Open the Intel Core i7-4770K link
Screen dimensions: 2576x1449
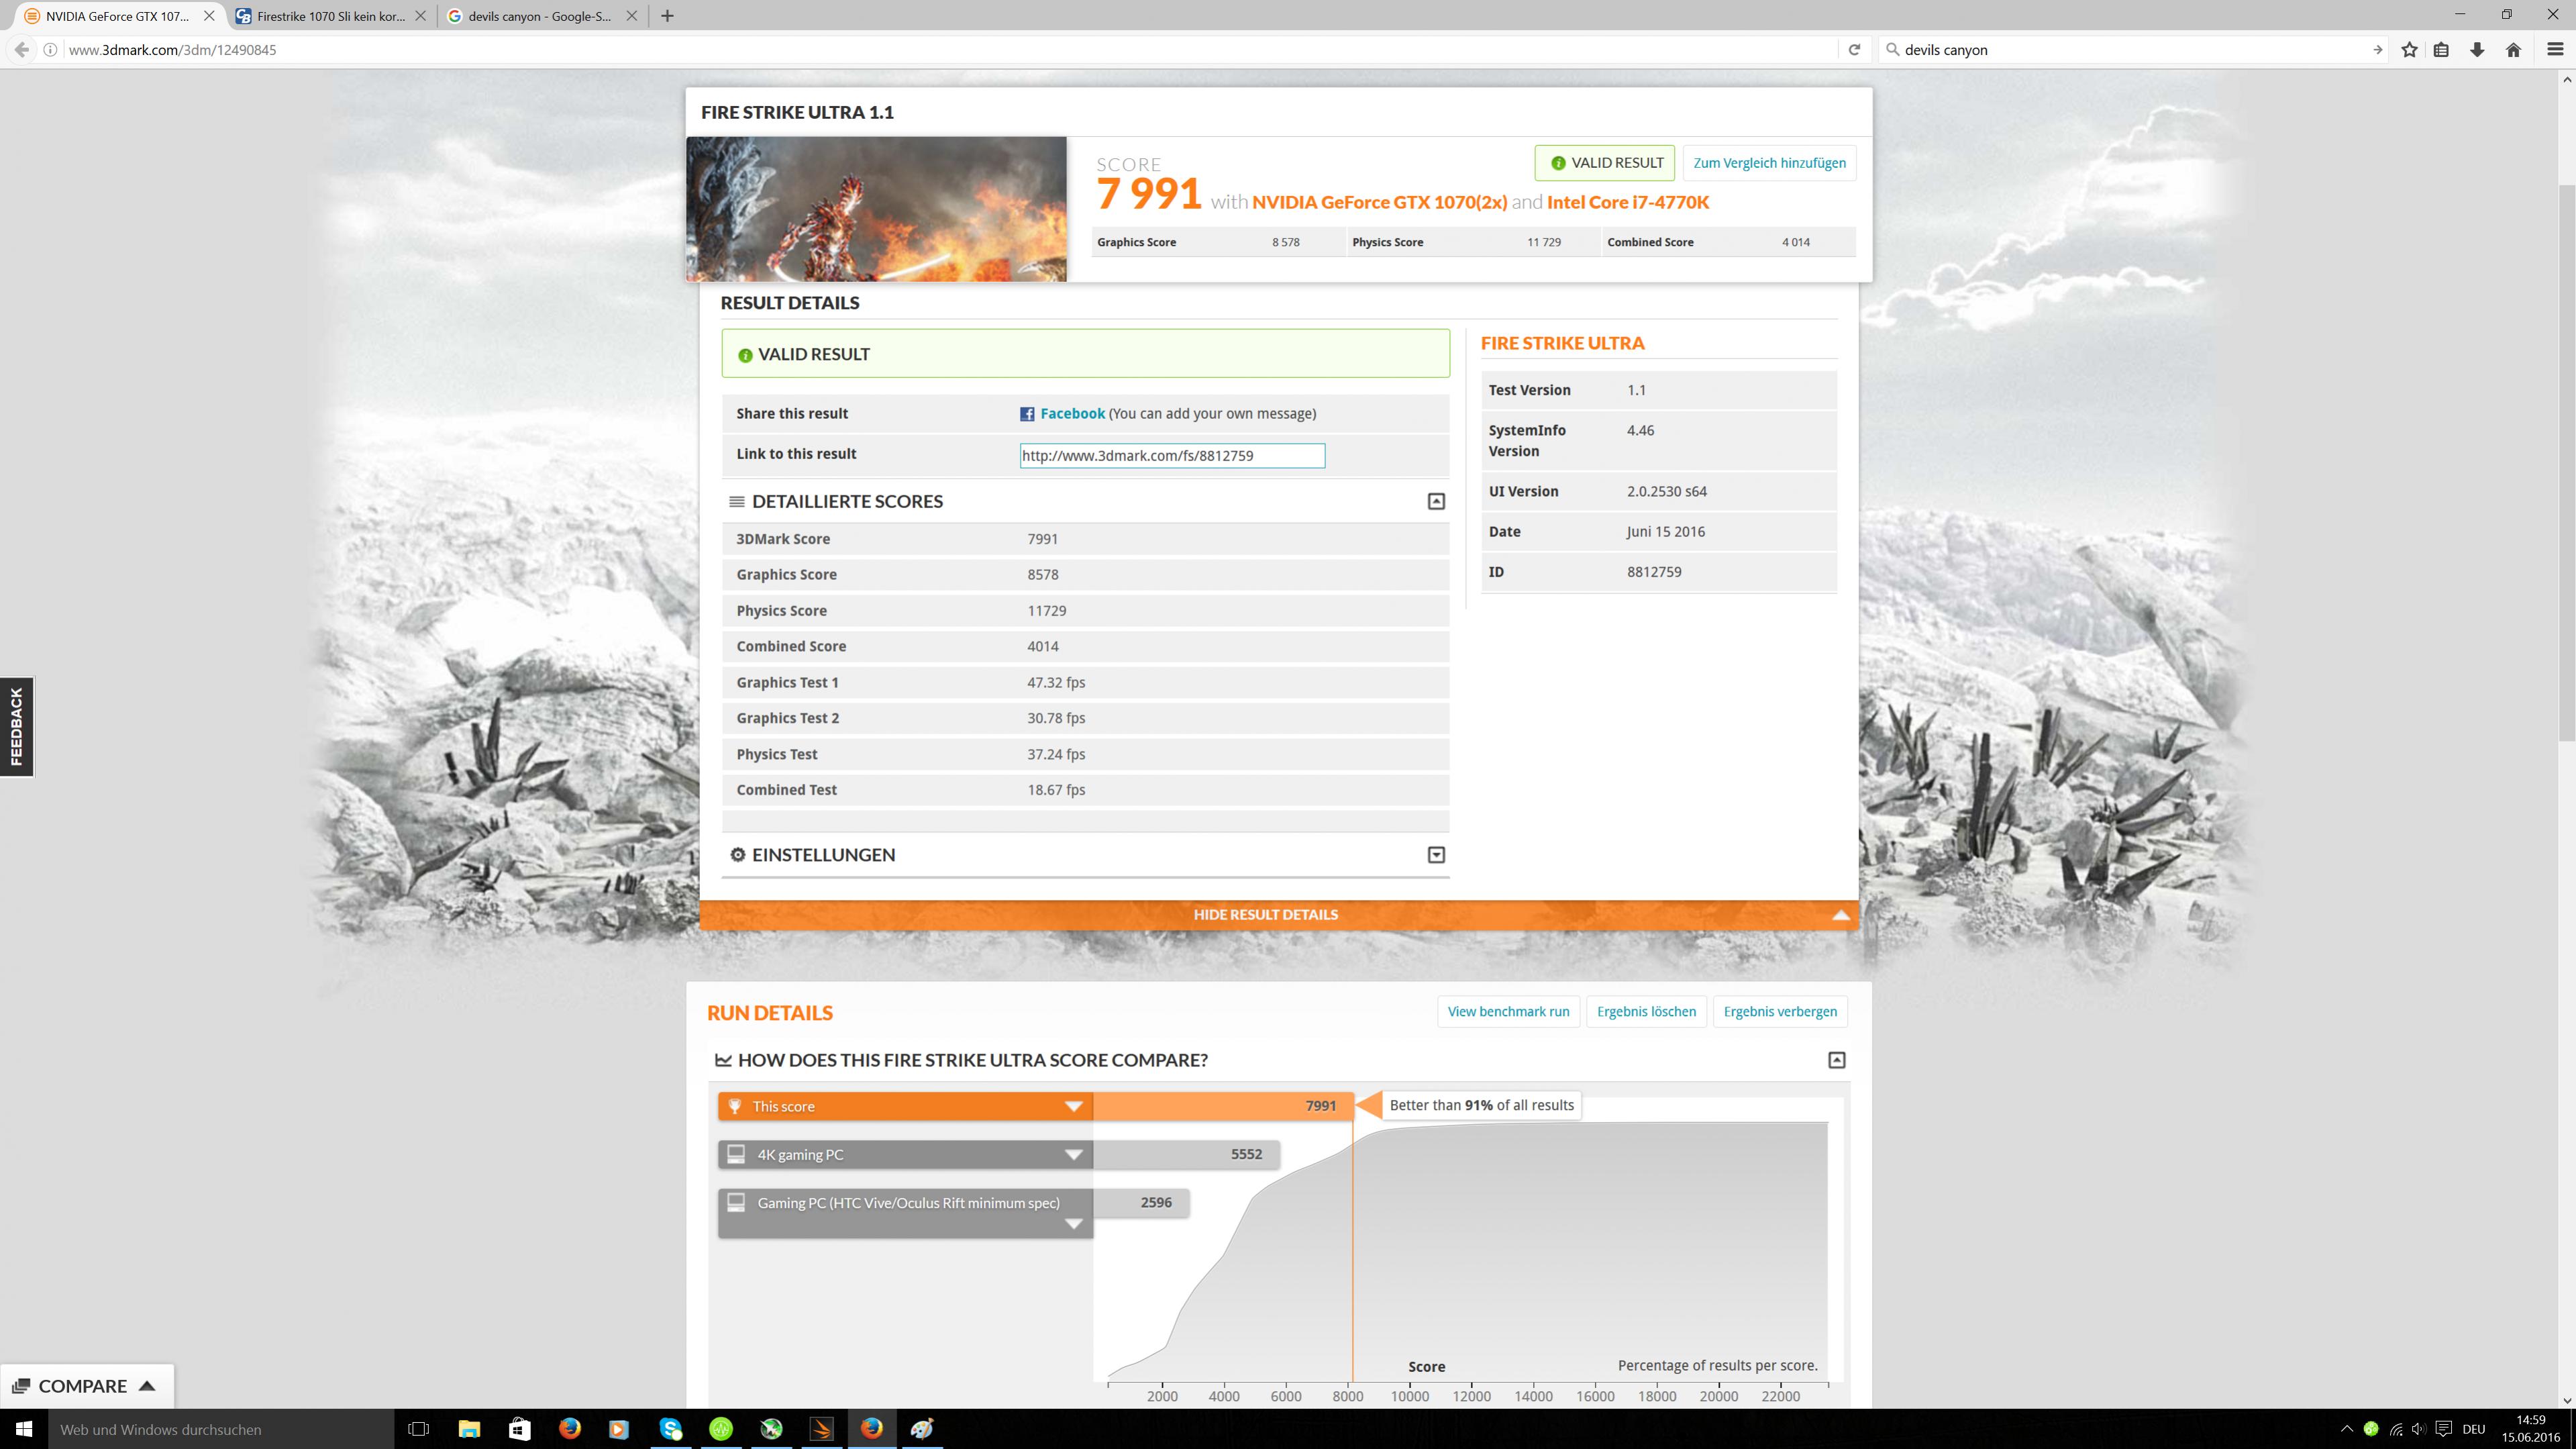point(1628,202)
